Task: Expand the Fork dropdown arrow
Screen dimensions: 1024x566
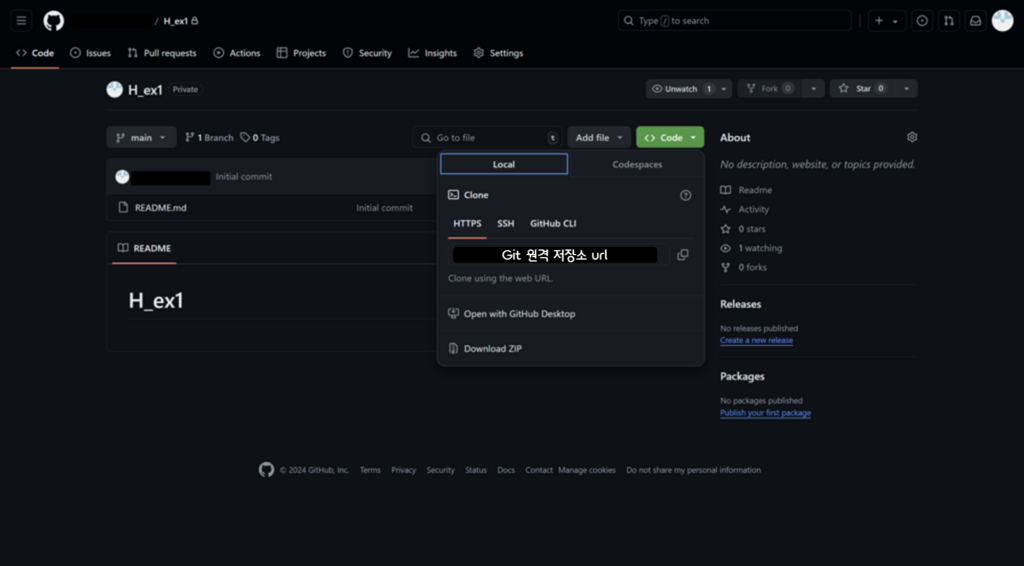Action: click(814, 89)
